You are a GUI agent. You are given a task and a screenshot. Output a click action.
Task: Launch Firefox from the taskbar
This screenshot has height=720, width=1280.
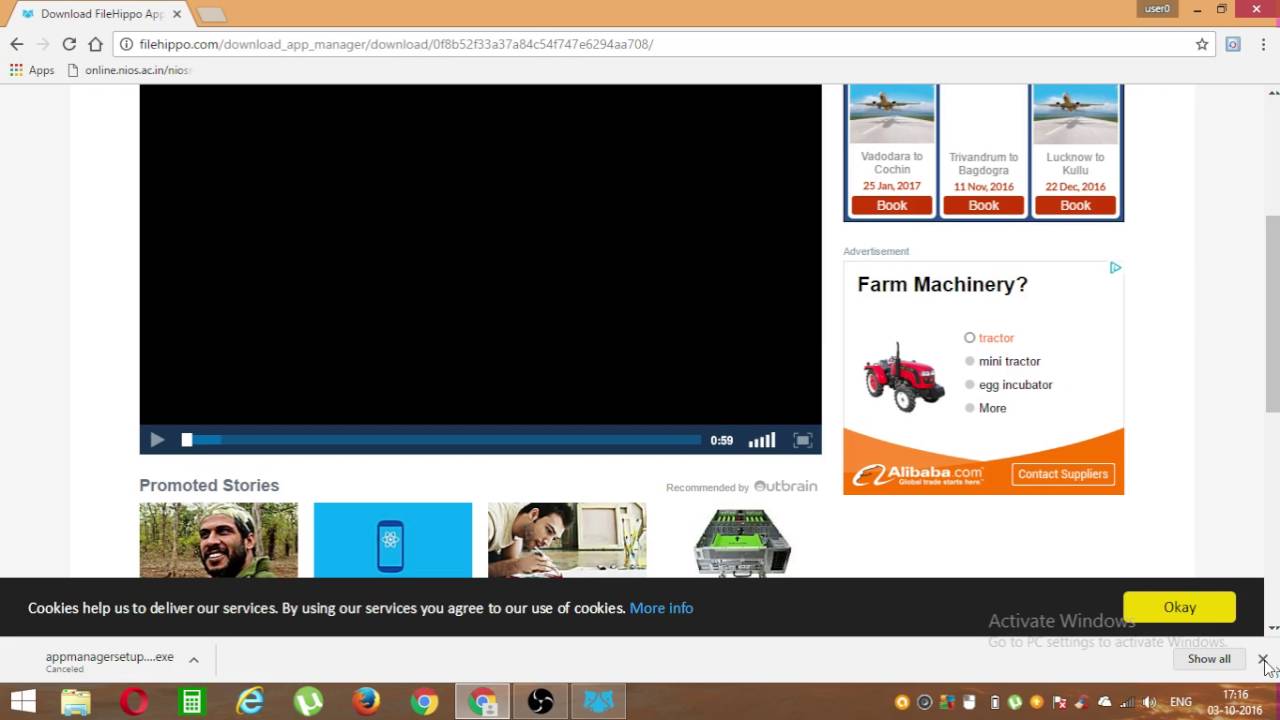pos(365,701)
